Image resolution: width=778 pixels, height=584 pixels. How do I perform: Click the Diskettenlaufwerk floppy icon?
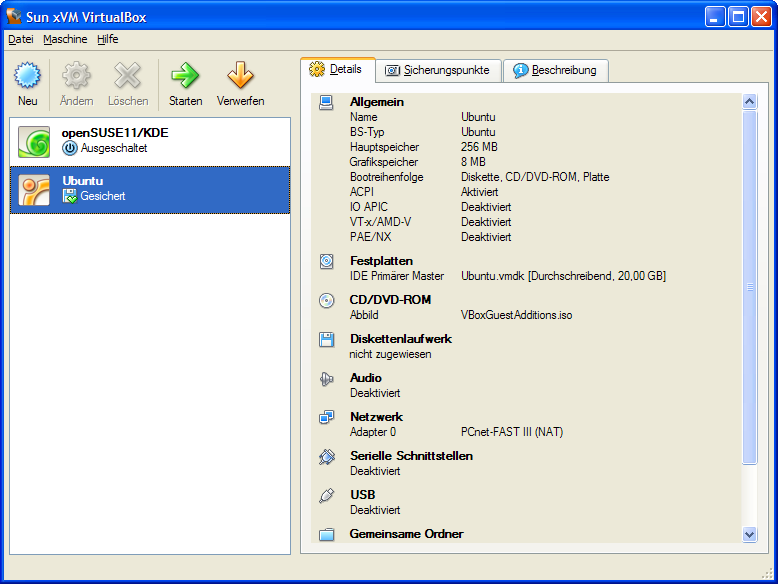click(327, 340)
